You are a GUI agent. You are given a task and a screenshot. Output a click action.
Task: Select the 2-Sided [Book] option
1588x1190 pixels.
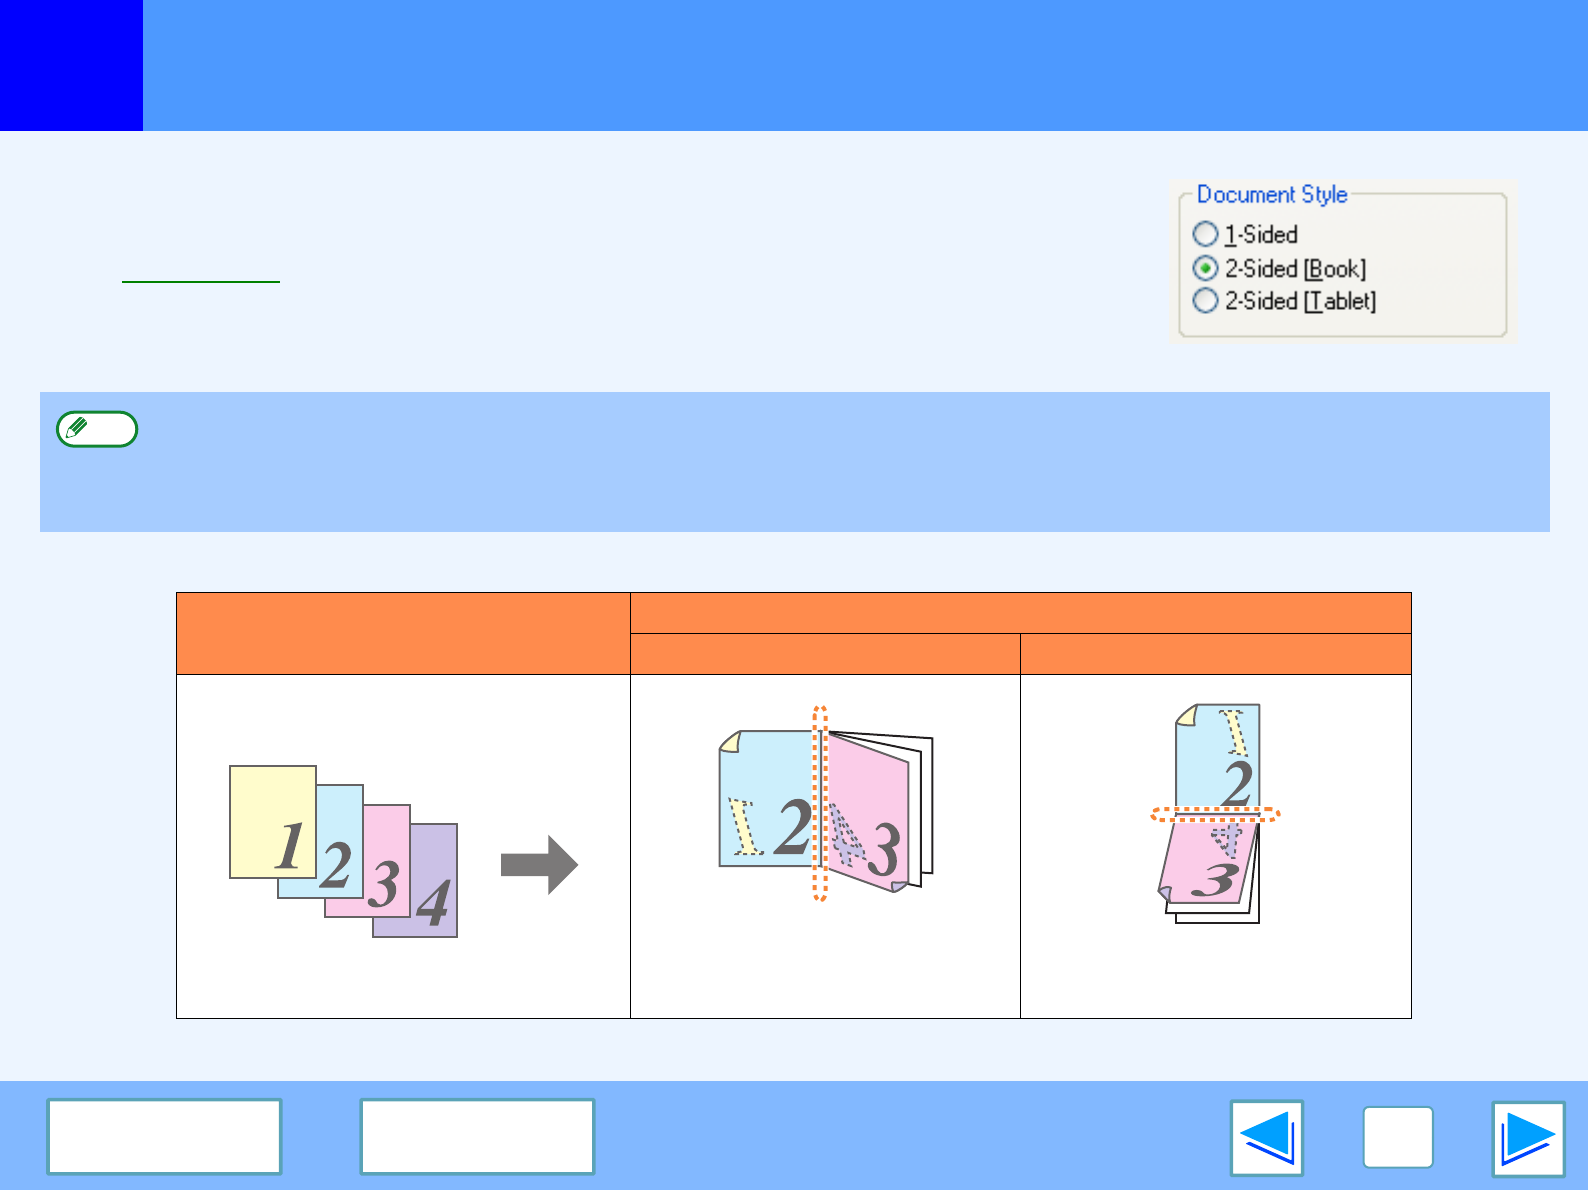pos(1206,268)
